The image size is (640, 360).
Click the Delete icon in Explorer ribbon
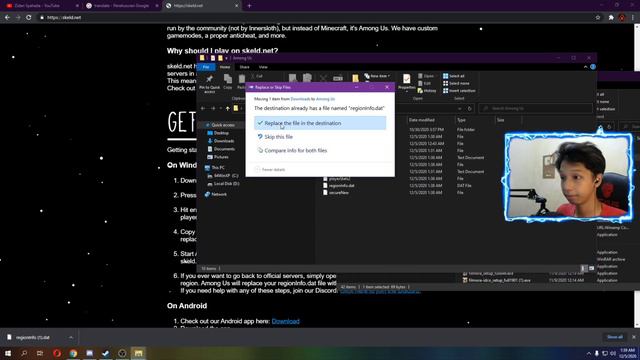[323, 78]
